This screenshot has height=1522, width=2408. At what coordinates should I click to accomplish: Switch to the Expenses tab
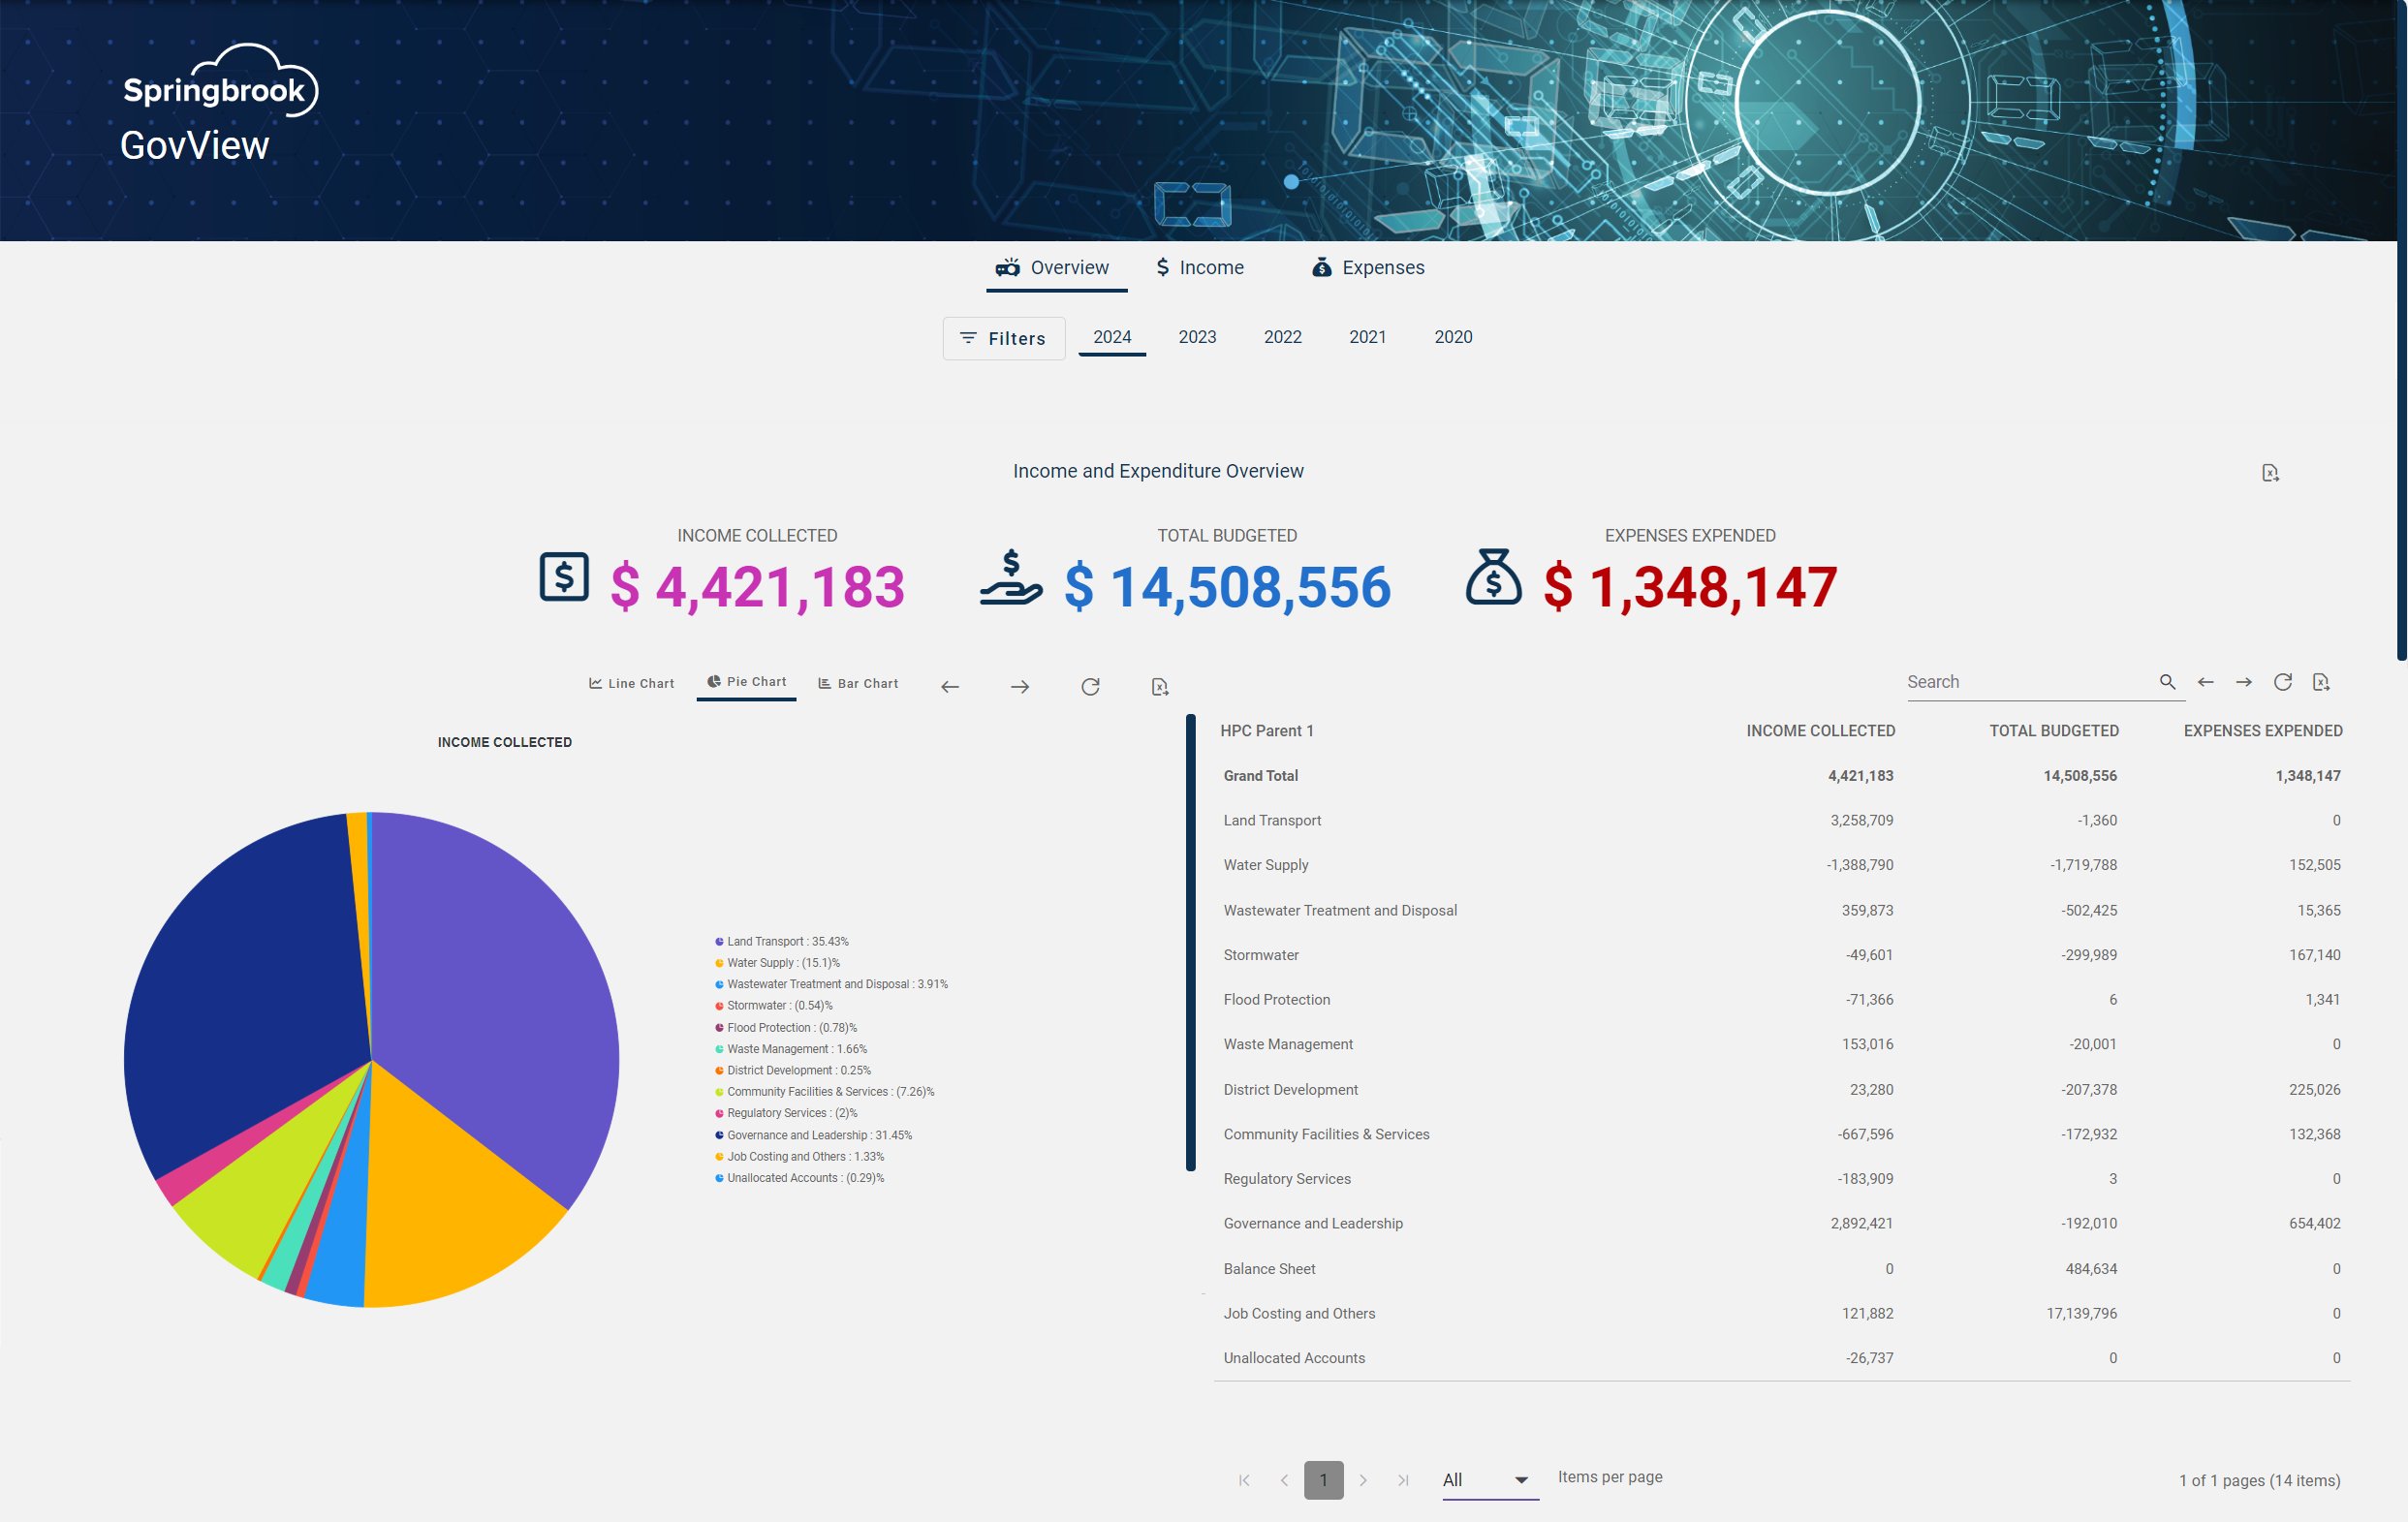click(1367, 267)
